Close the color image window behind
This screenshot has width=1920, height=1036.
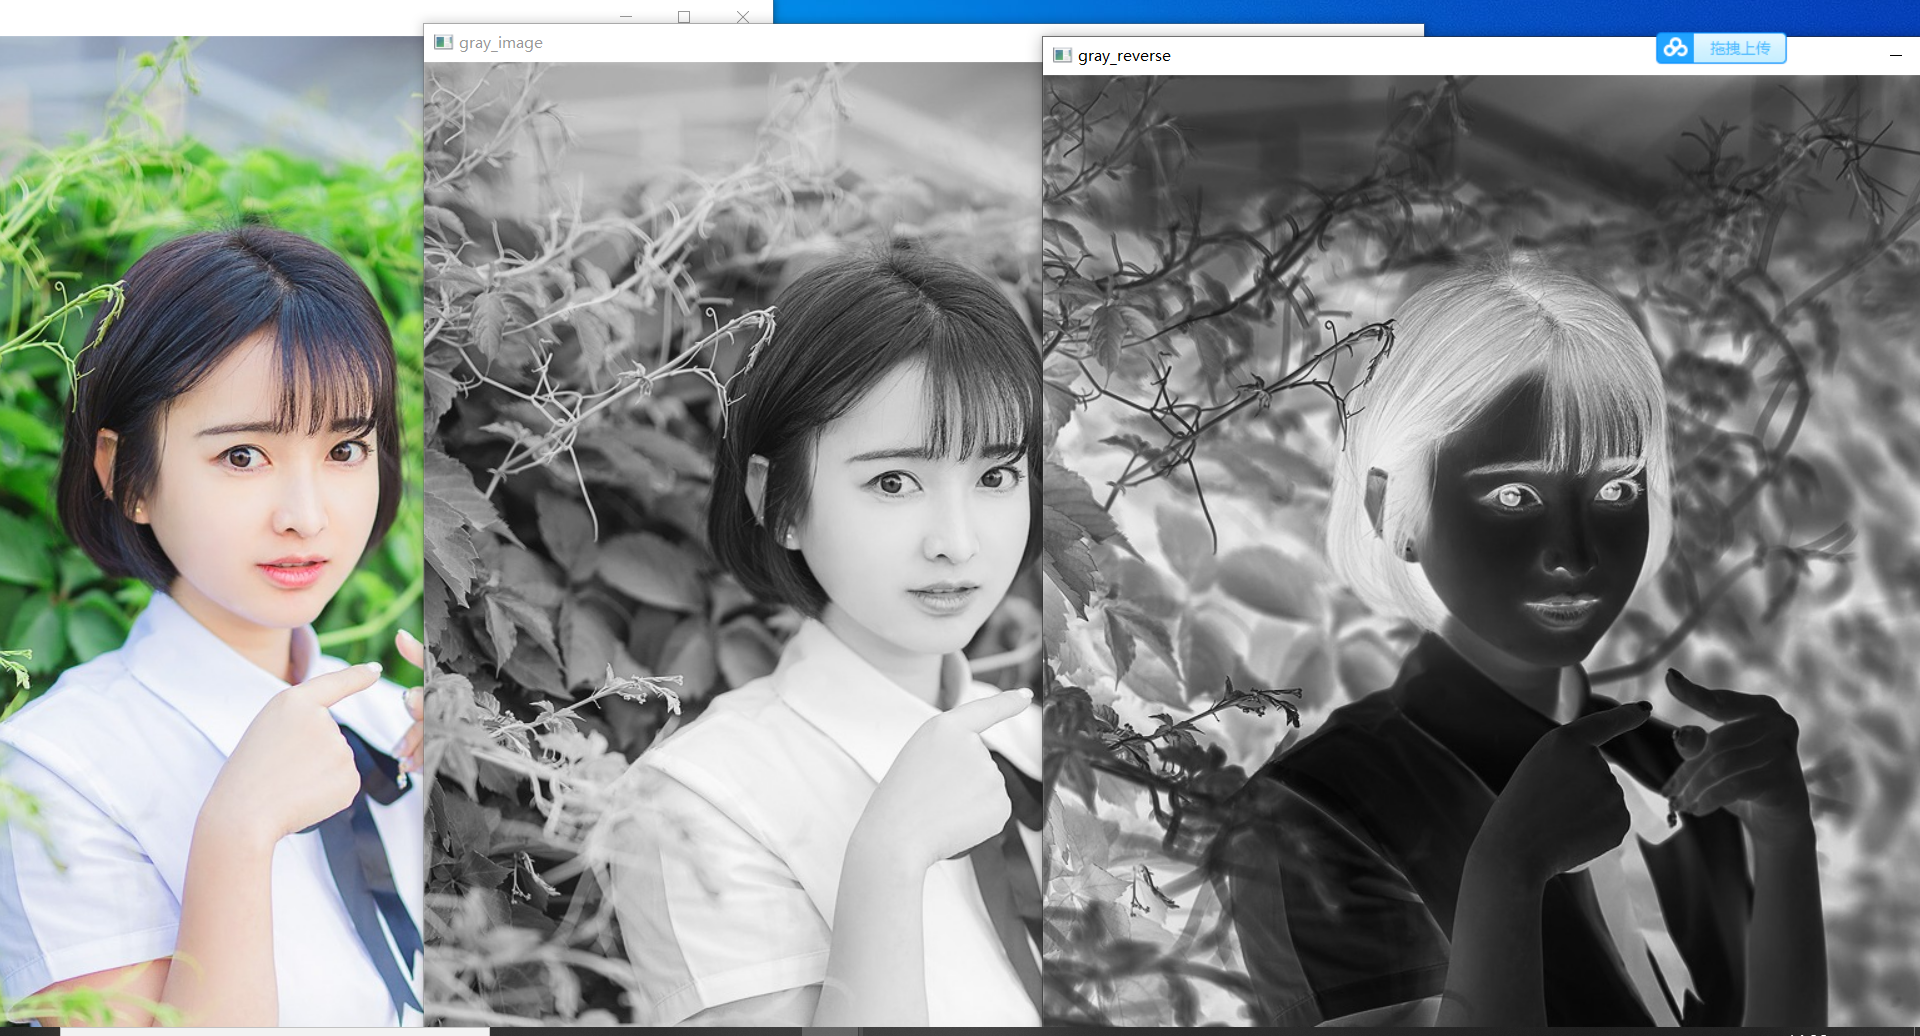pyautogui.click(x=743, y=16)
